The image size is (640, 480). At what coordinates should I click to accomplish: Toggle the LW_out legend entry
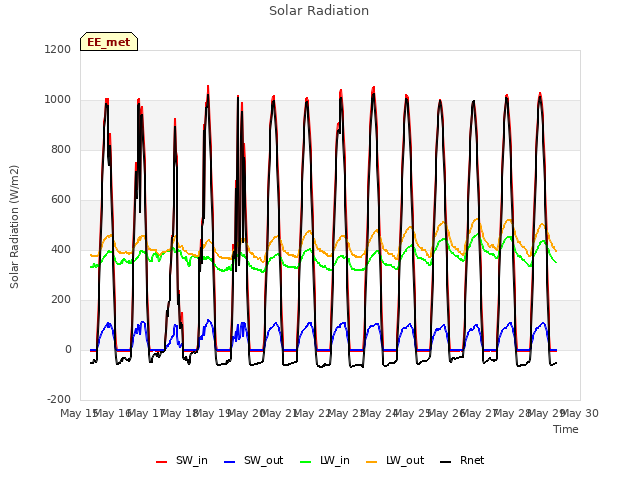coord(395,461)
